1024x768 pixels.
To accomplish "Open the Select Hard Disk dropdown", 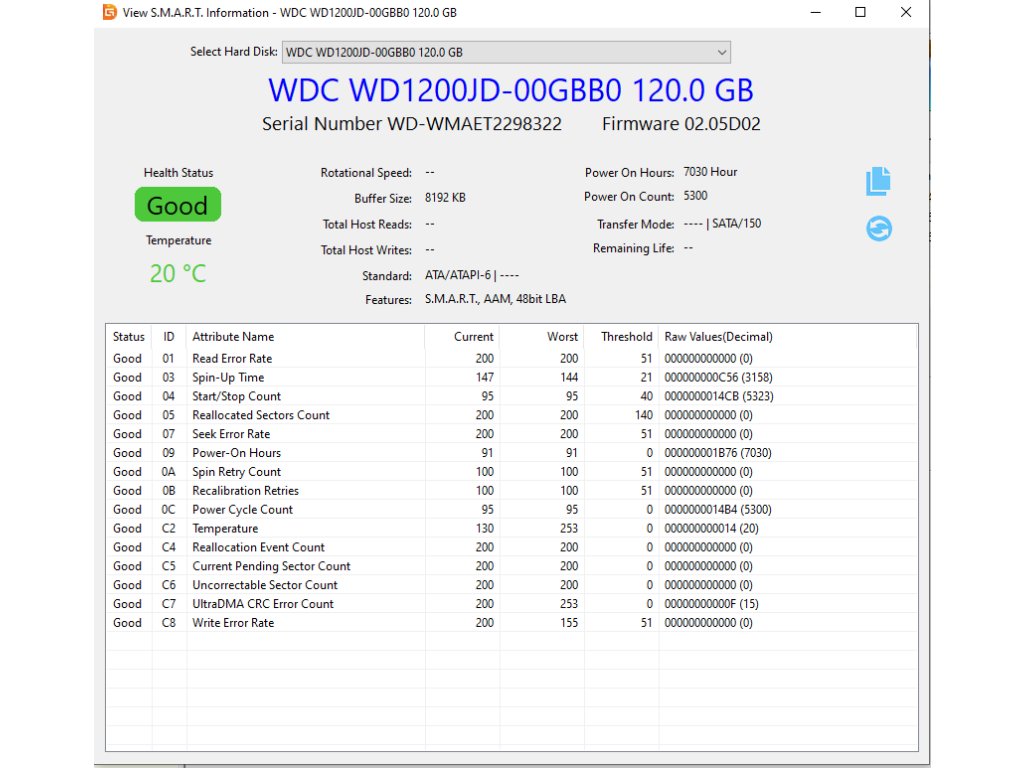I will pos(506,52).
